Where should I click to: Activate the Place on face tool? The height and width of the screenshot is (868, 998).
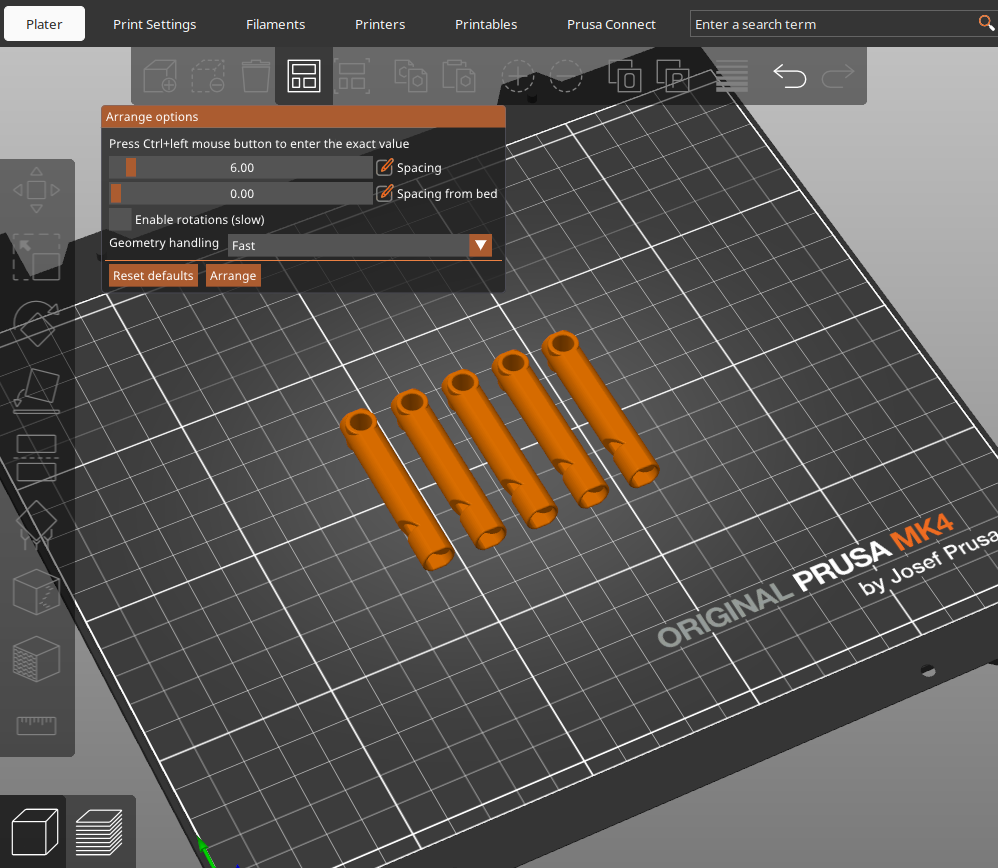pyautogui.click(x=36, y=390)
